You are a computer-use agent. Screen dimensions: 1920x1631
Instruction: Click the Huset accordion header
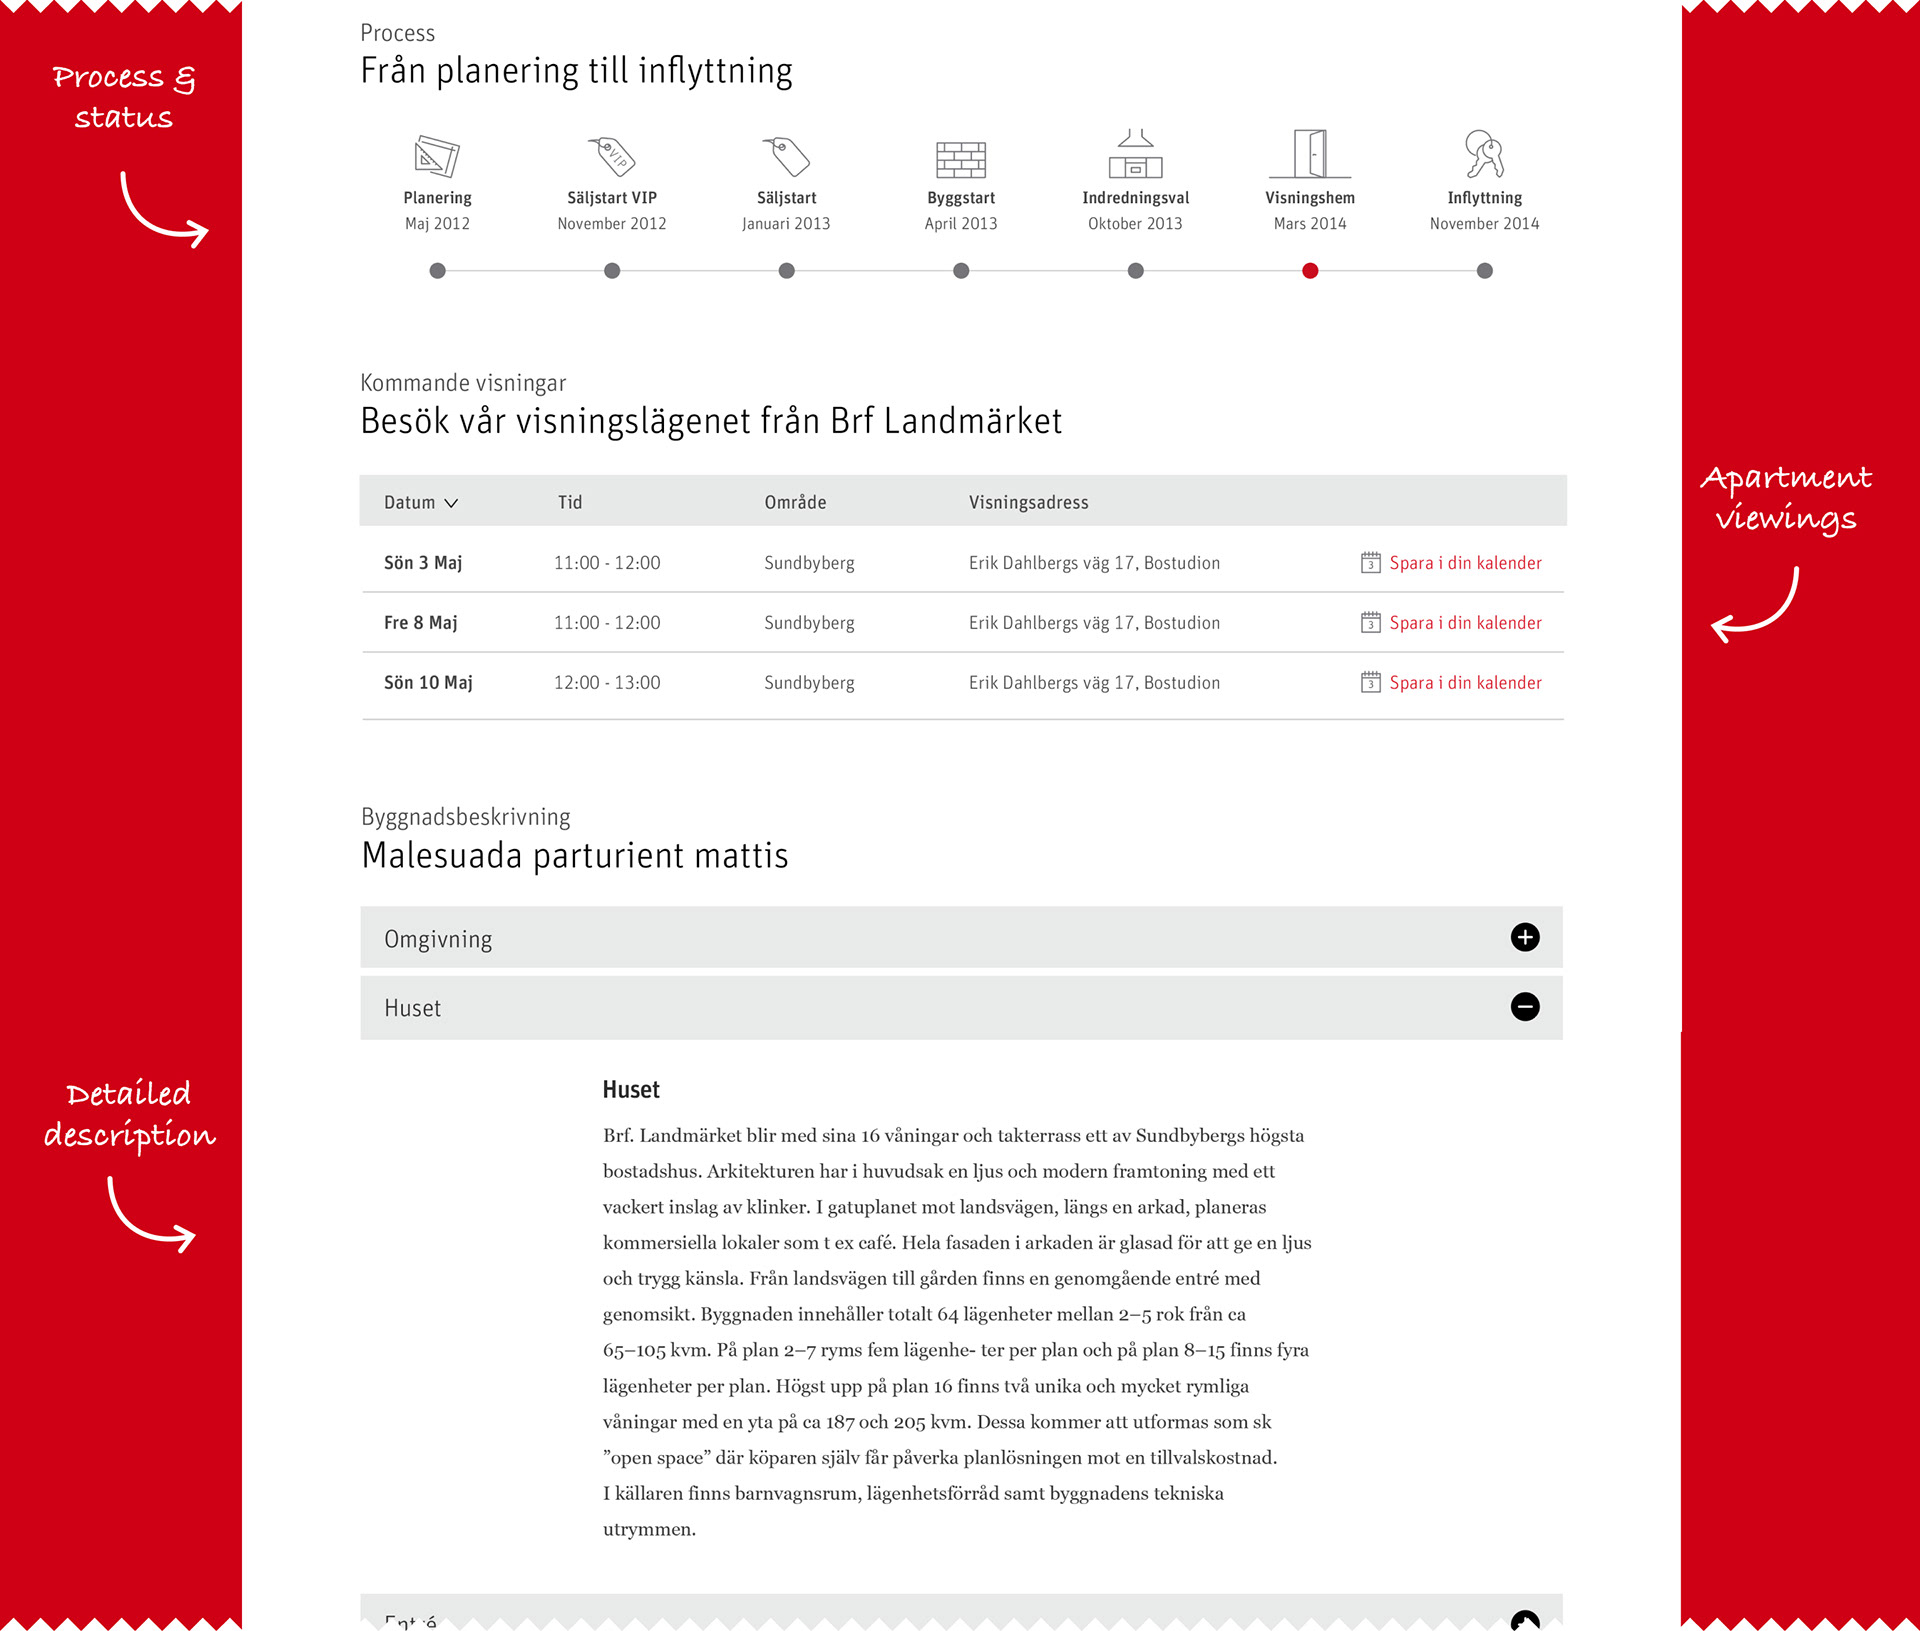(x=412, y=1008)
